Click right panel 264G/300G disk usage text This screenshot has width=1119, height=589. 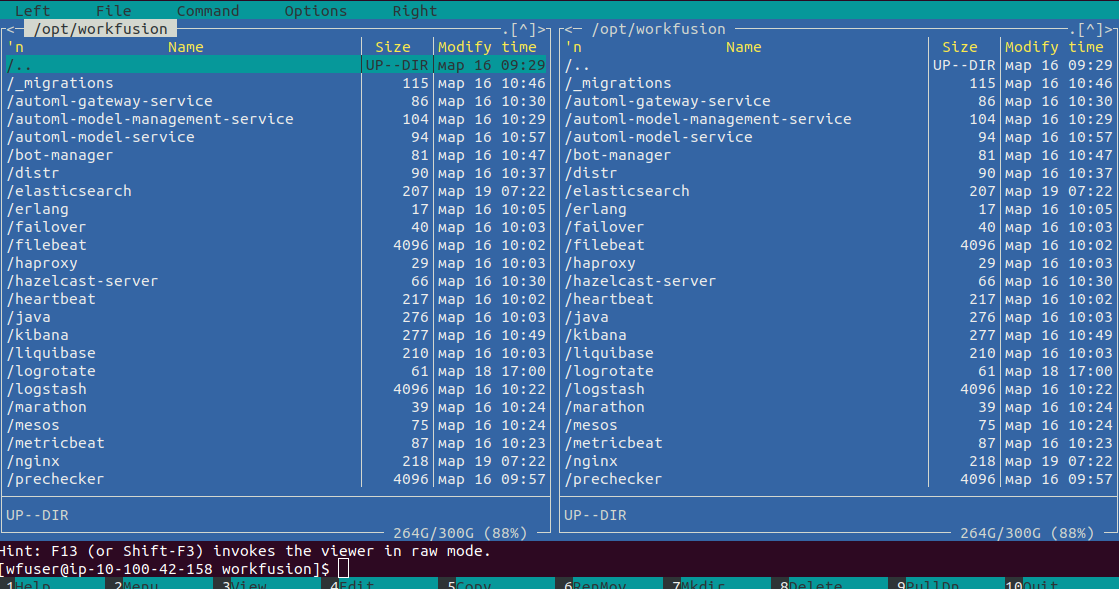click(x=1027, y=533)
